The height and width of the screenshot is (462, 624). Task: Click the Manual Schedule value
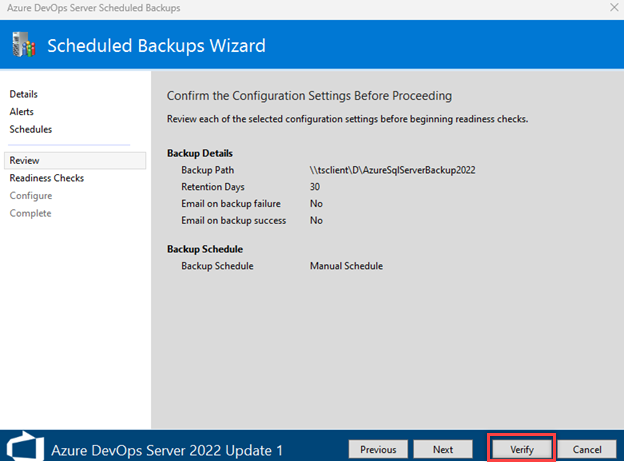pyautogui.click(x=346, y=266)
